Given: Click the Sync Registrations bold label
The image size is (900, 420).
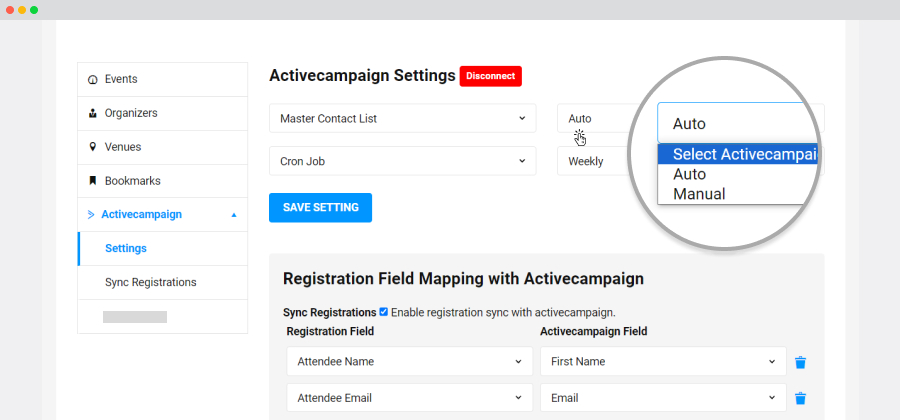Looking at the screenshot, I should tap(329, 313).
